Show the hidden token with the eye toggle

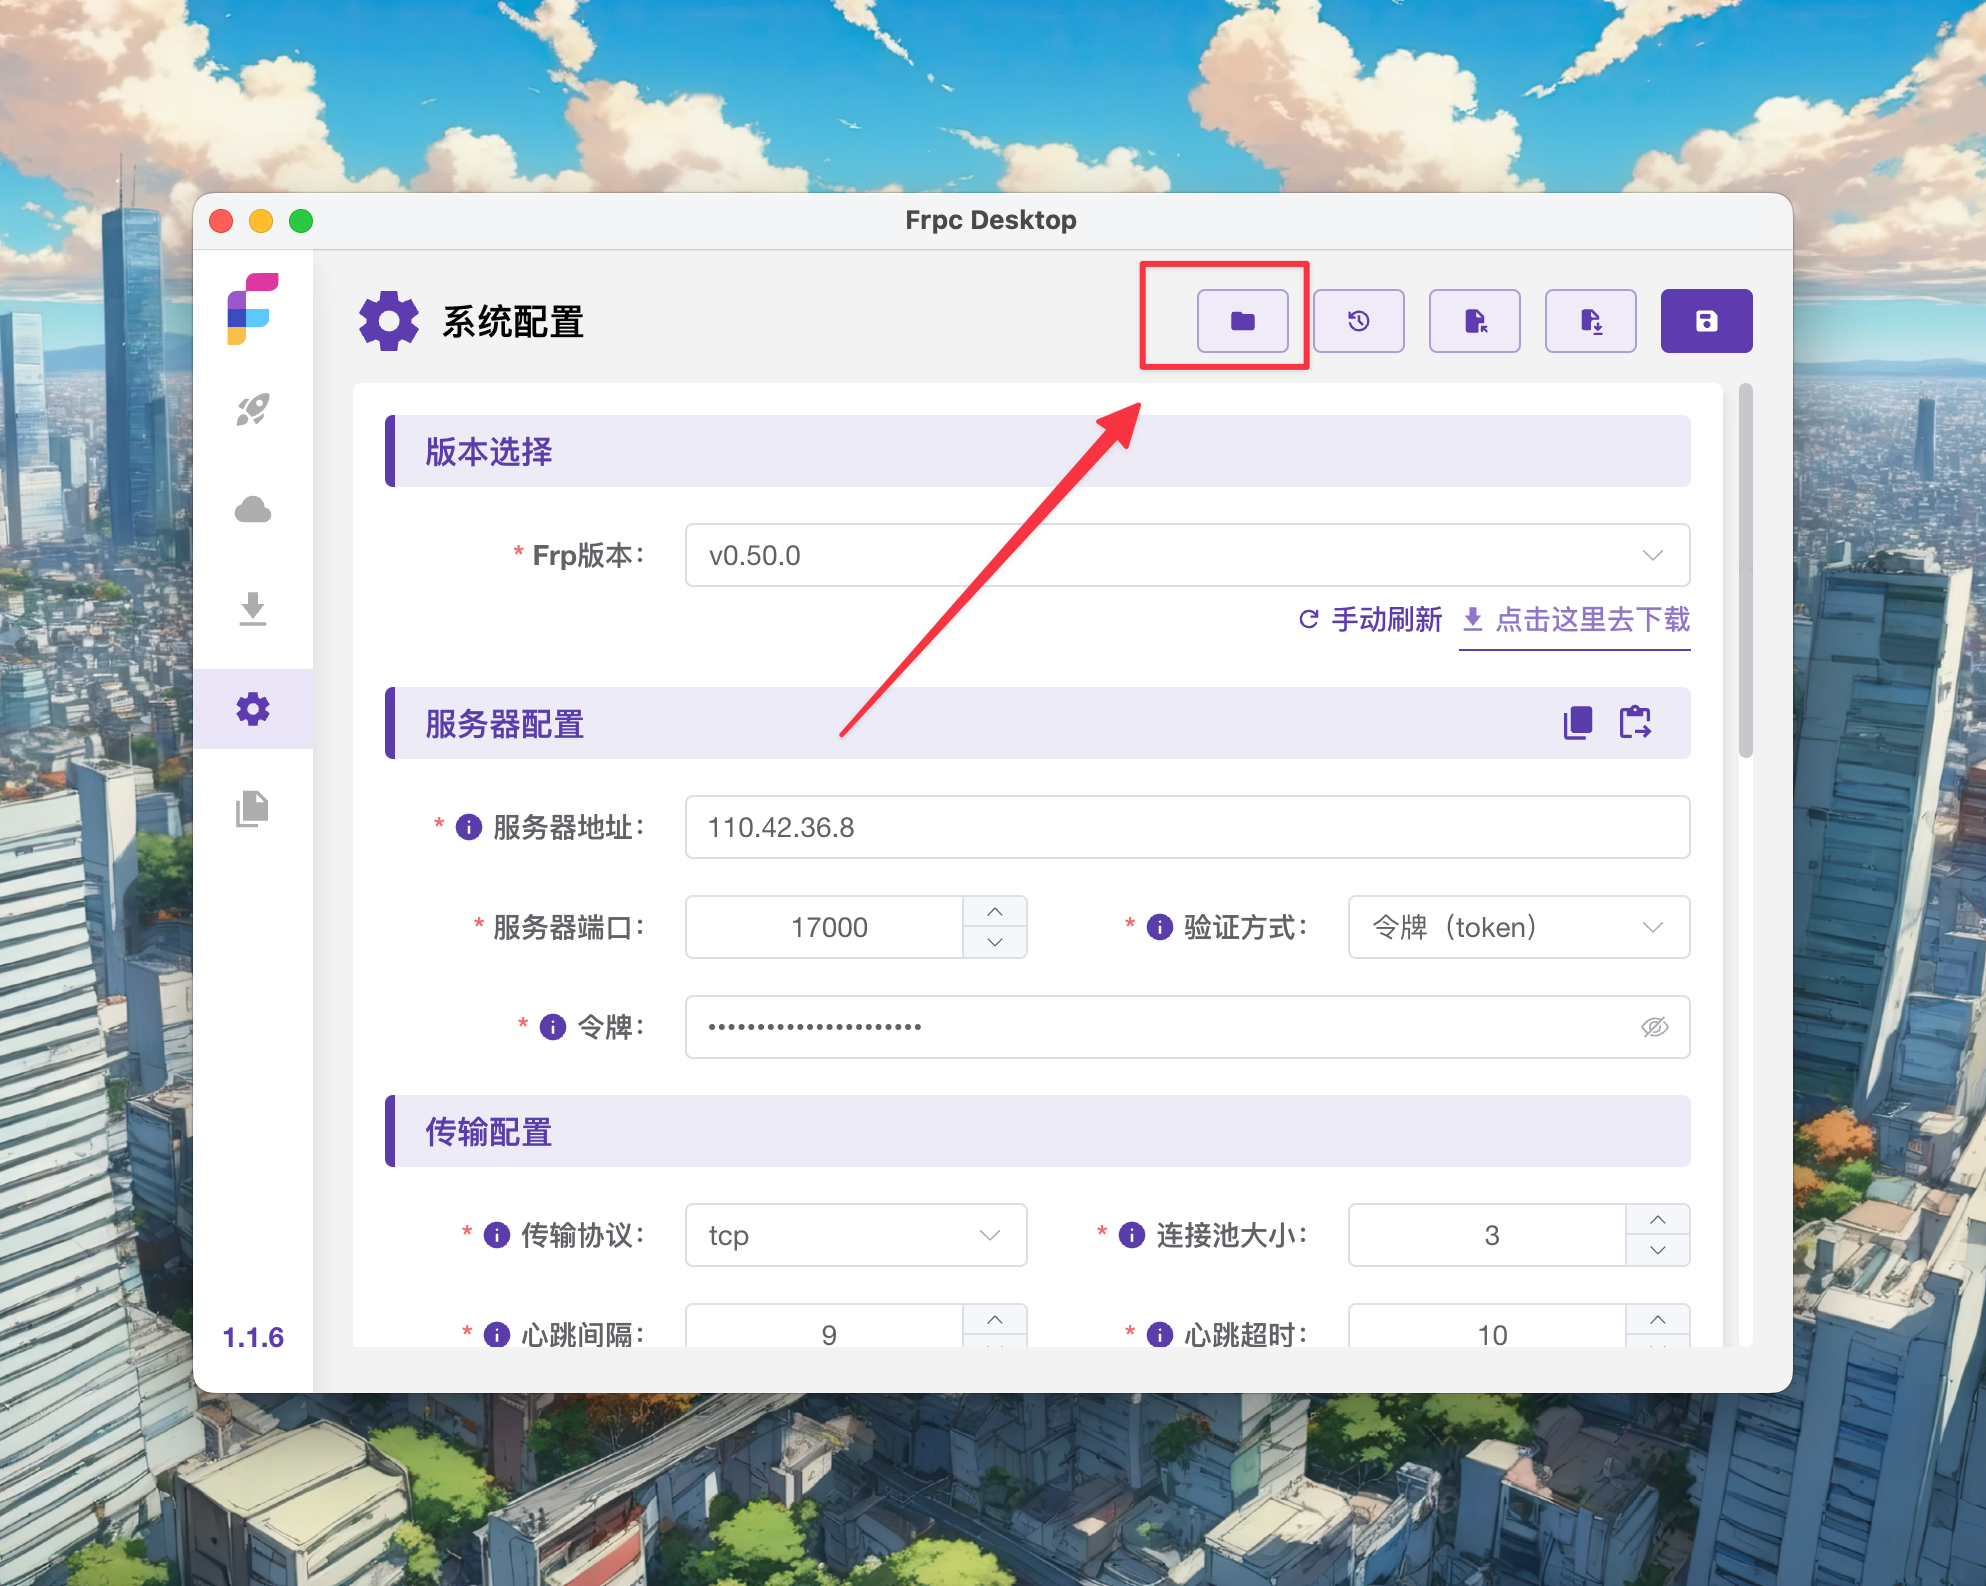click(x=1654, y=1026)
